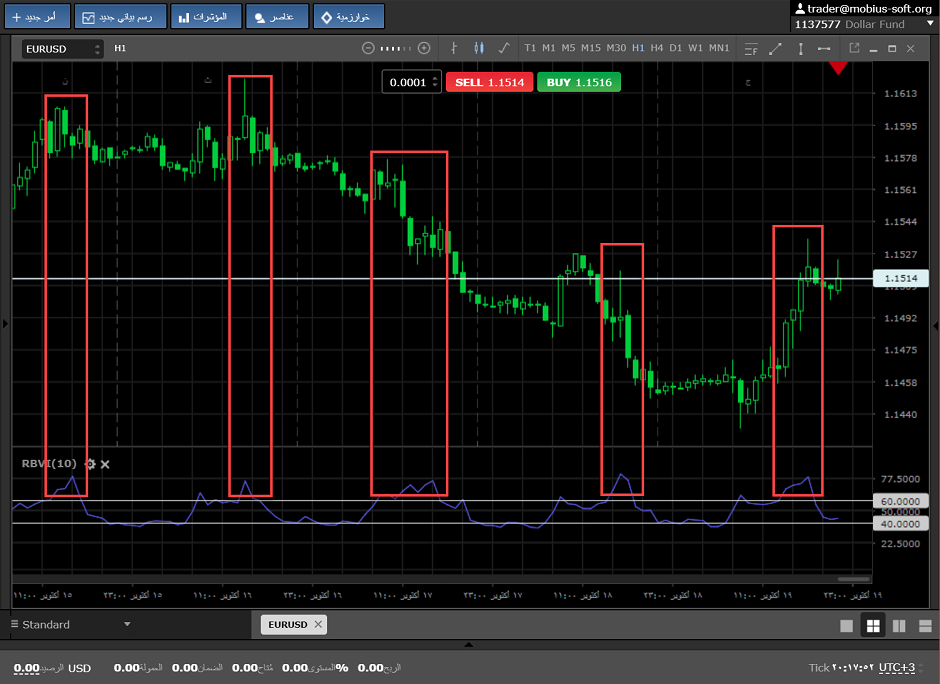This screenshot has width=940, height=684.
Task: Switch to vertical split chart layout
Action: (x=899, y=626)
